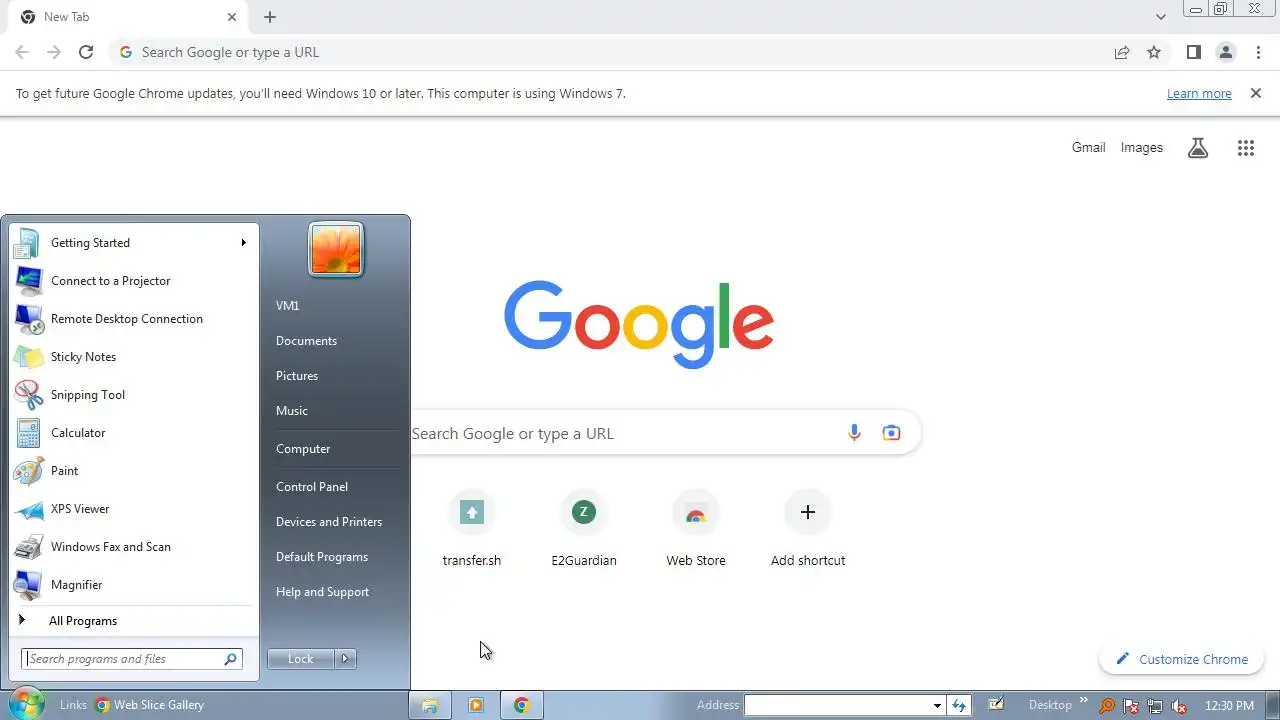
Task: Open Chrome side panel
Action: [x=1193, y=52]
